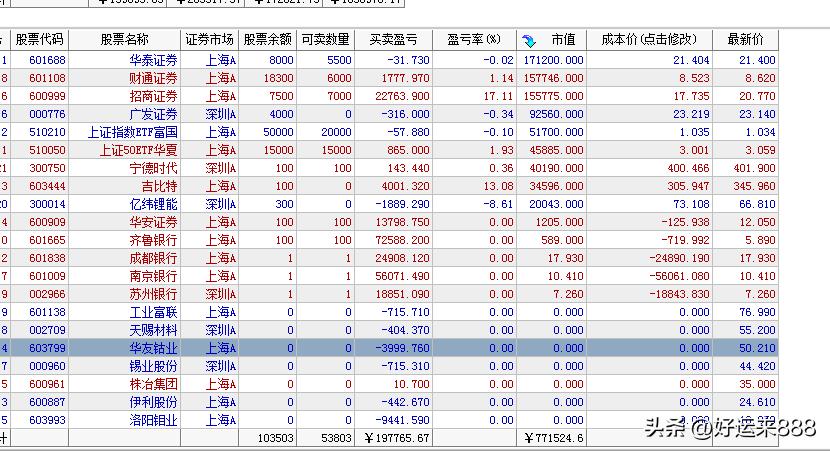Image resolution: width=830 pixels, height=452 pixels.
Task: Click latest price 345.960
Action: click(x=754, y=186)
